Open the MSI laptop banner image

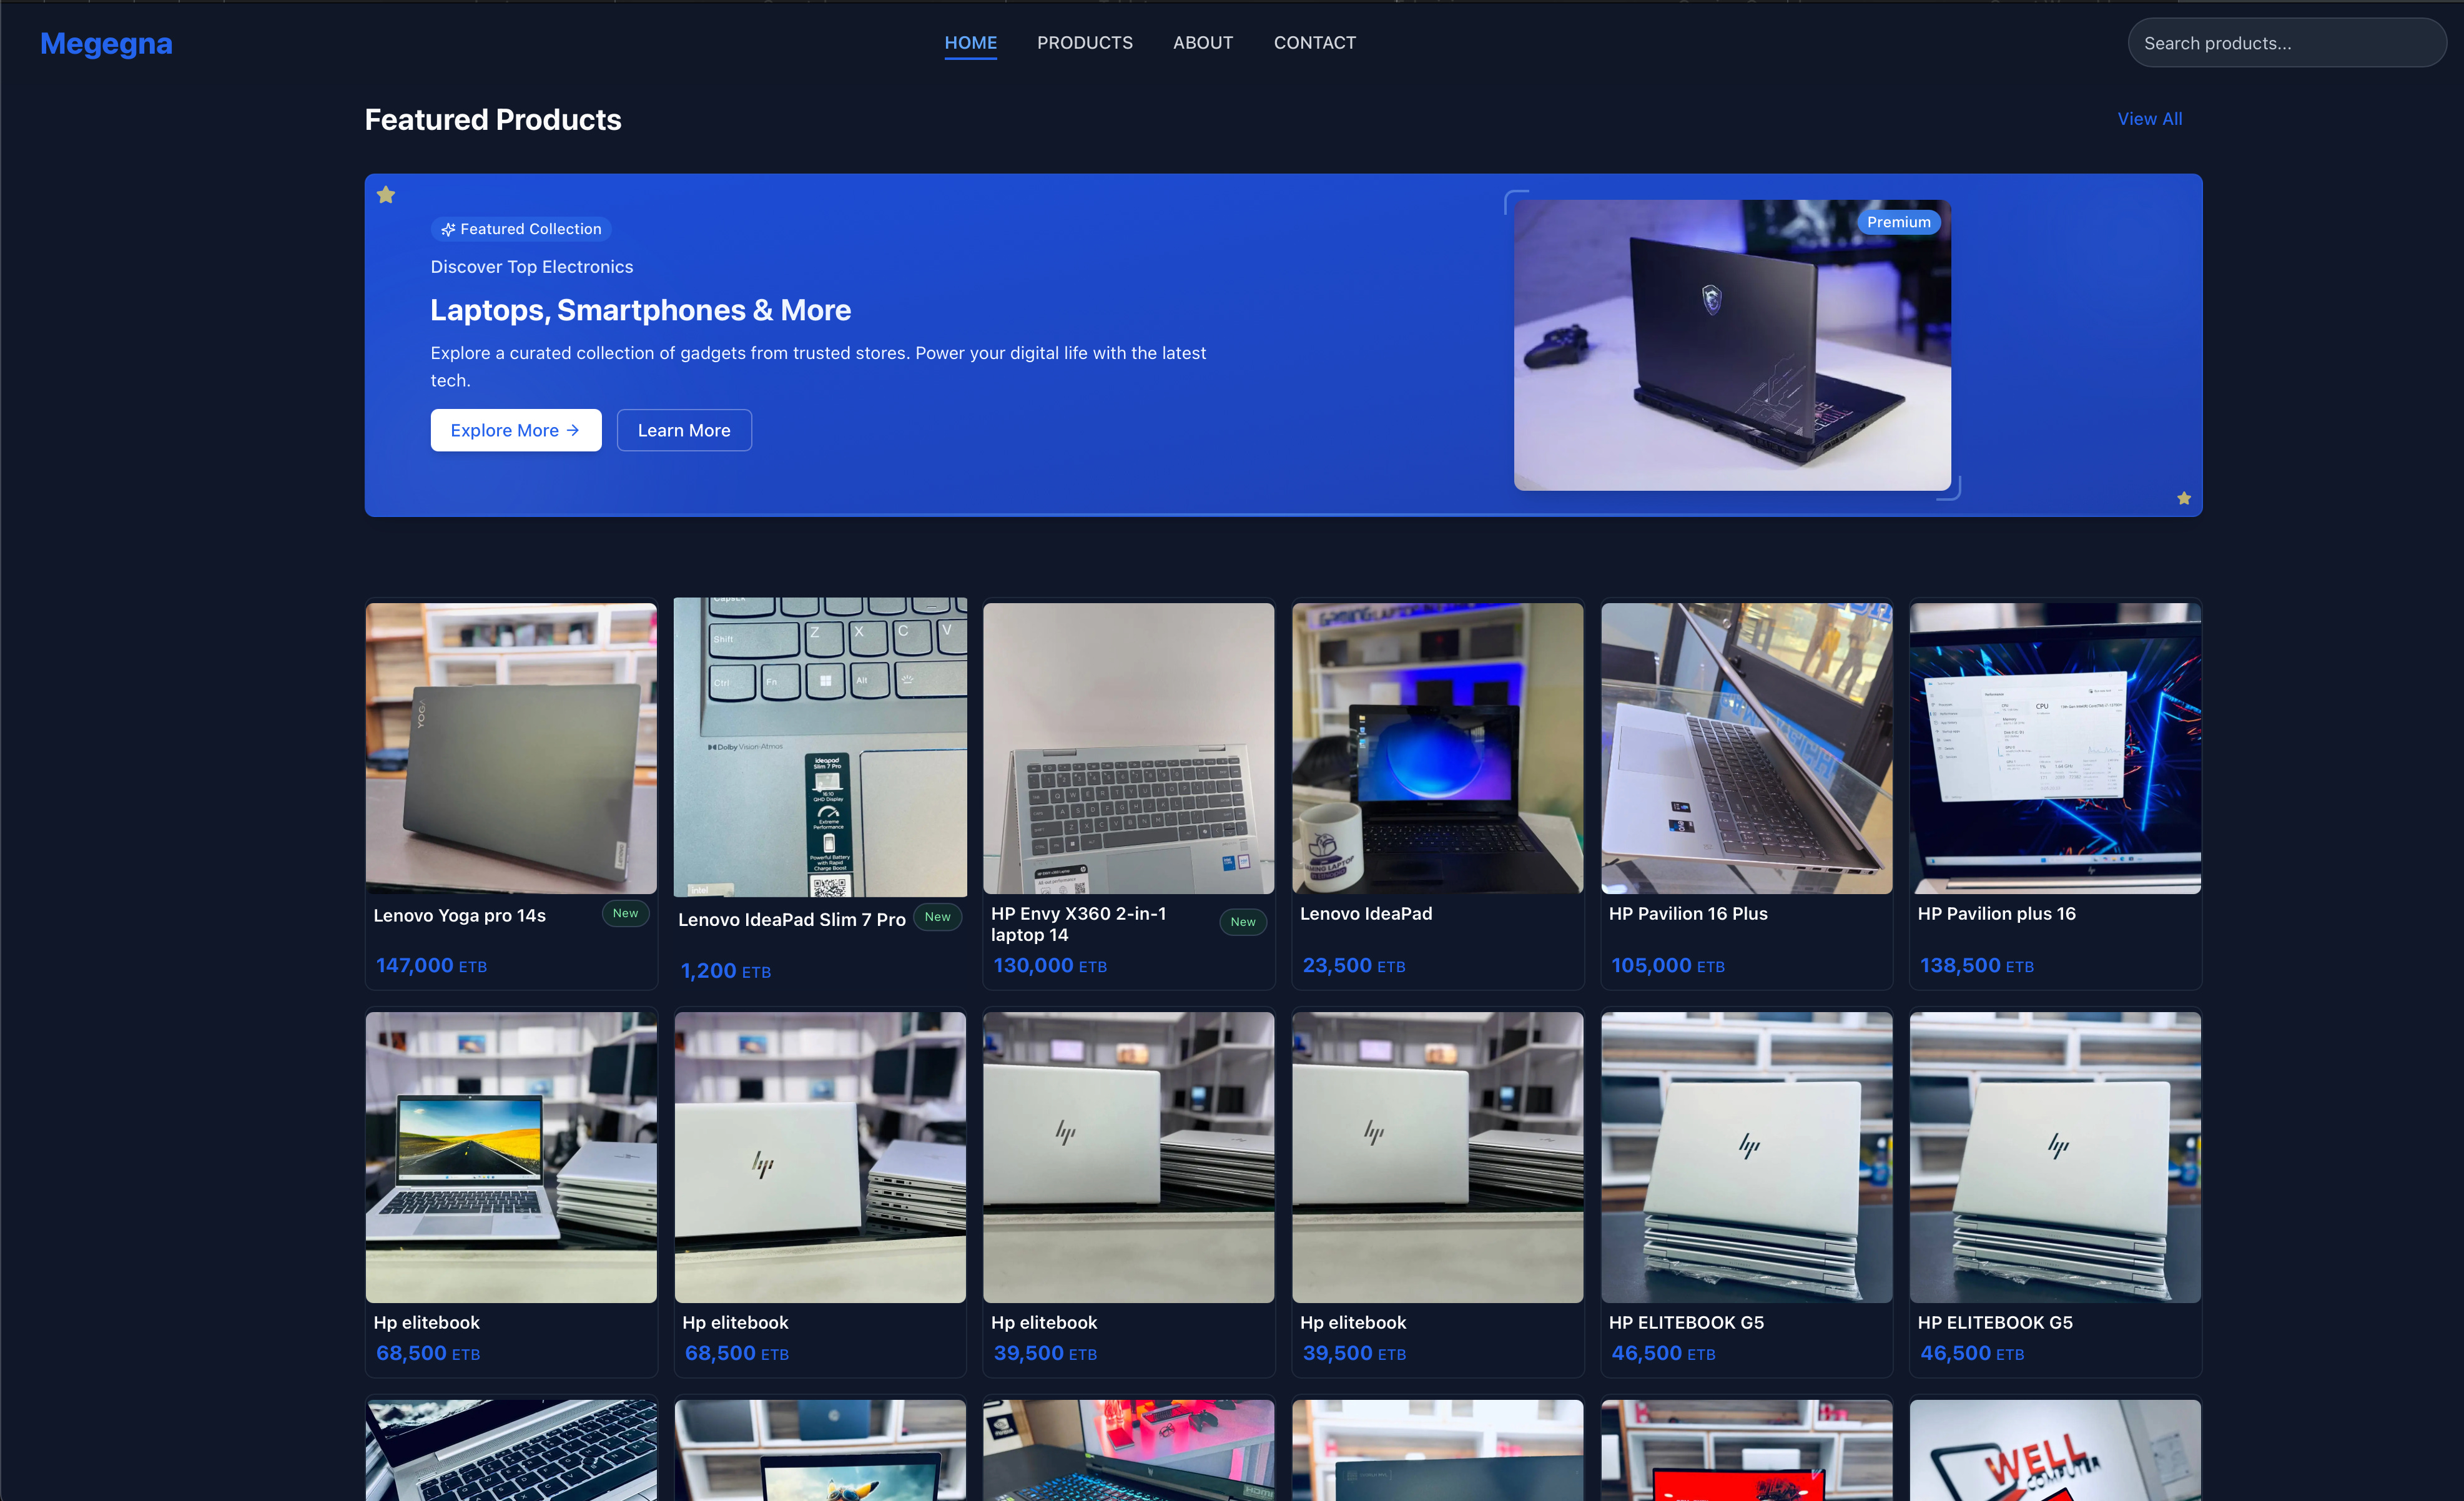(x=1732, y=345)
